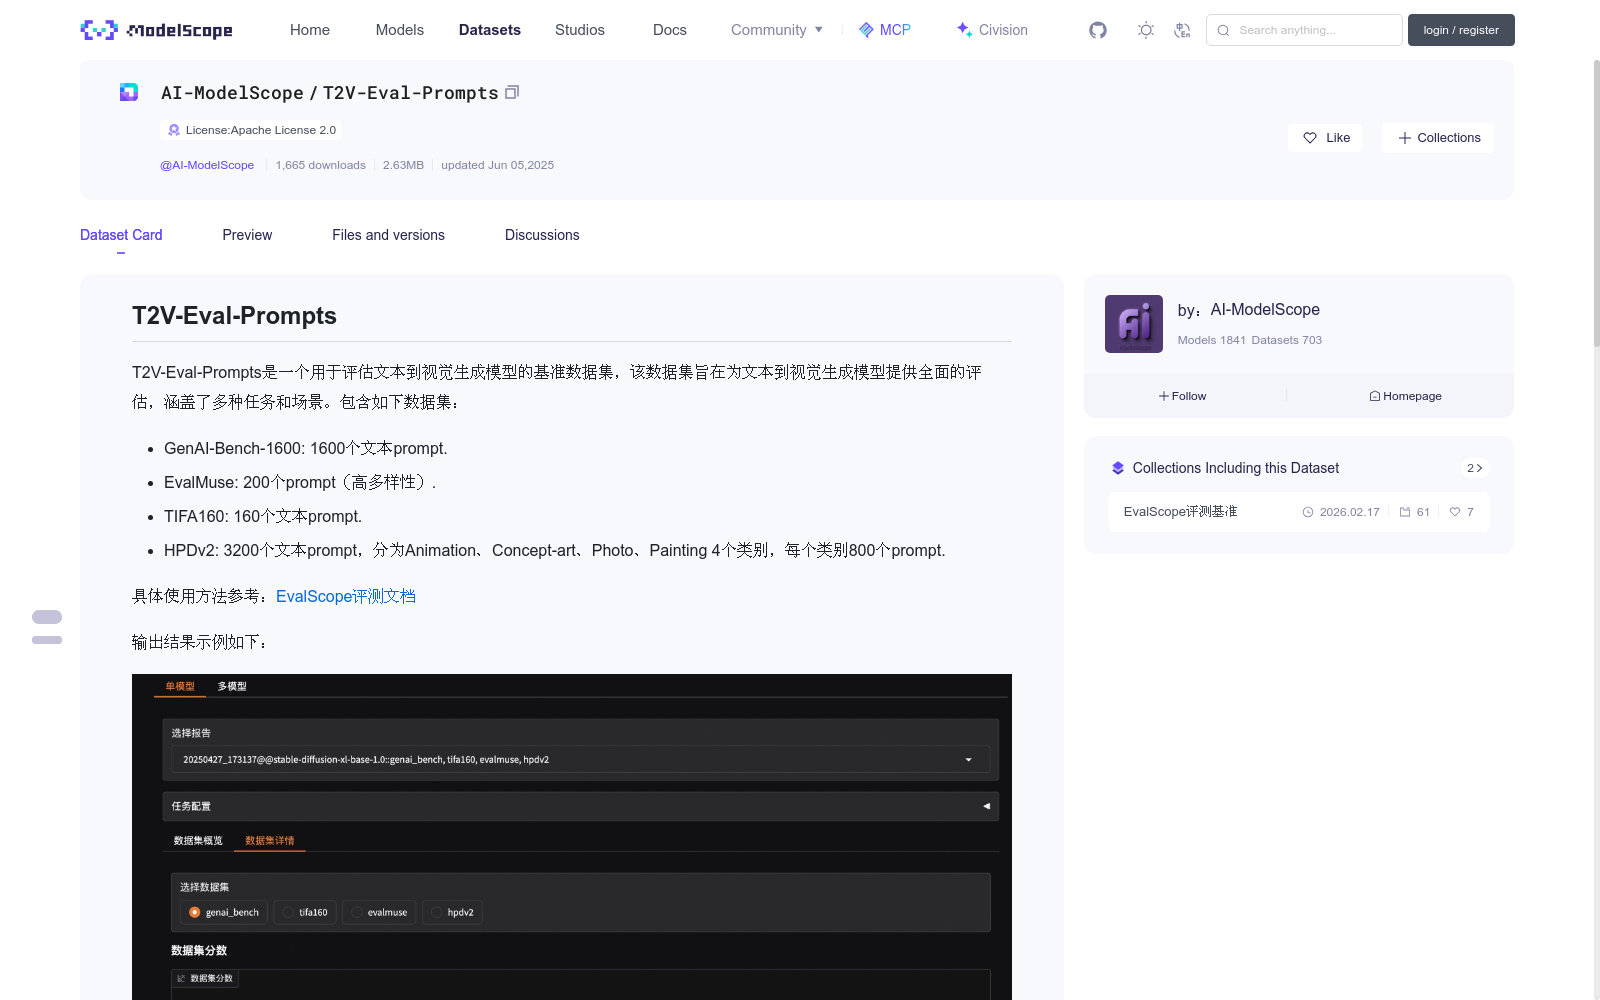Select the tifa160 radio option
1600x1000 pixels.
(304, 912)
